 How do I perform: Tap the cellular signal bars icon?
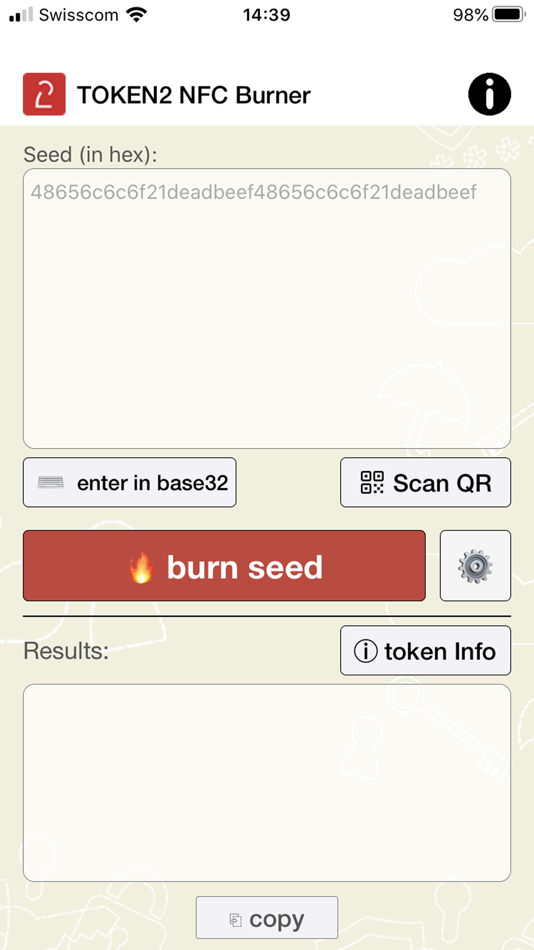(21, 15)
